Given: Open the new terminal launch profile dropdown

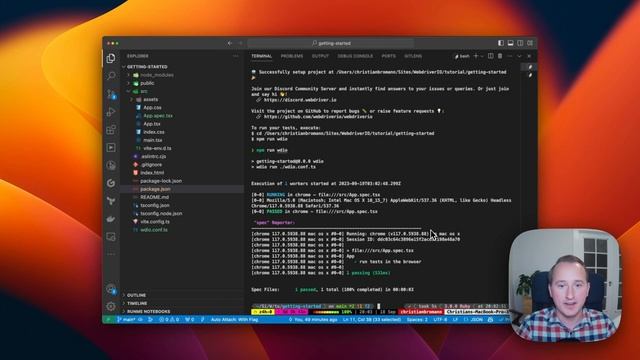Looking at the screenshot, I should click(482, 56).
